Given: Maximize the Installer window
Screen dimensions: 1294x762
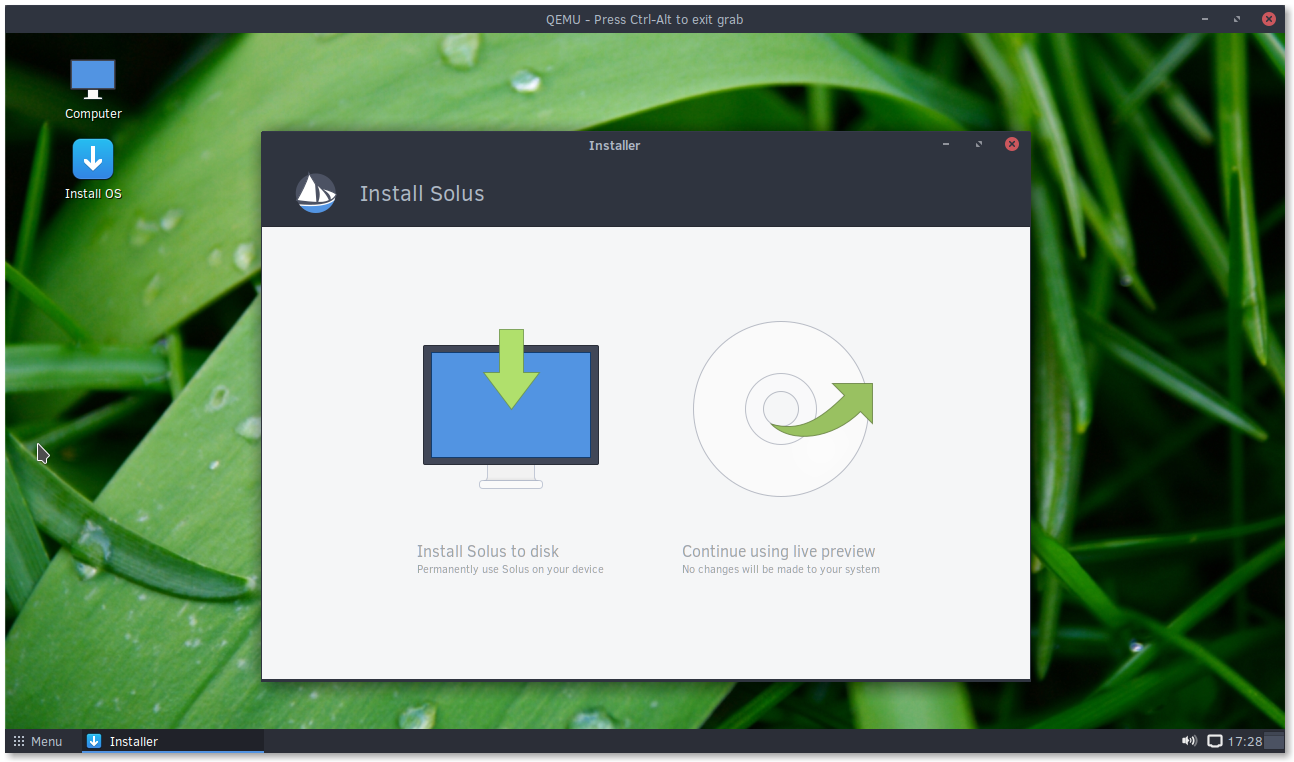Looking at the screenshot, I should click(x=979, y=145).
